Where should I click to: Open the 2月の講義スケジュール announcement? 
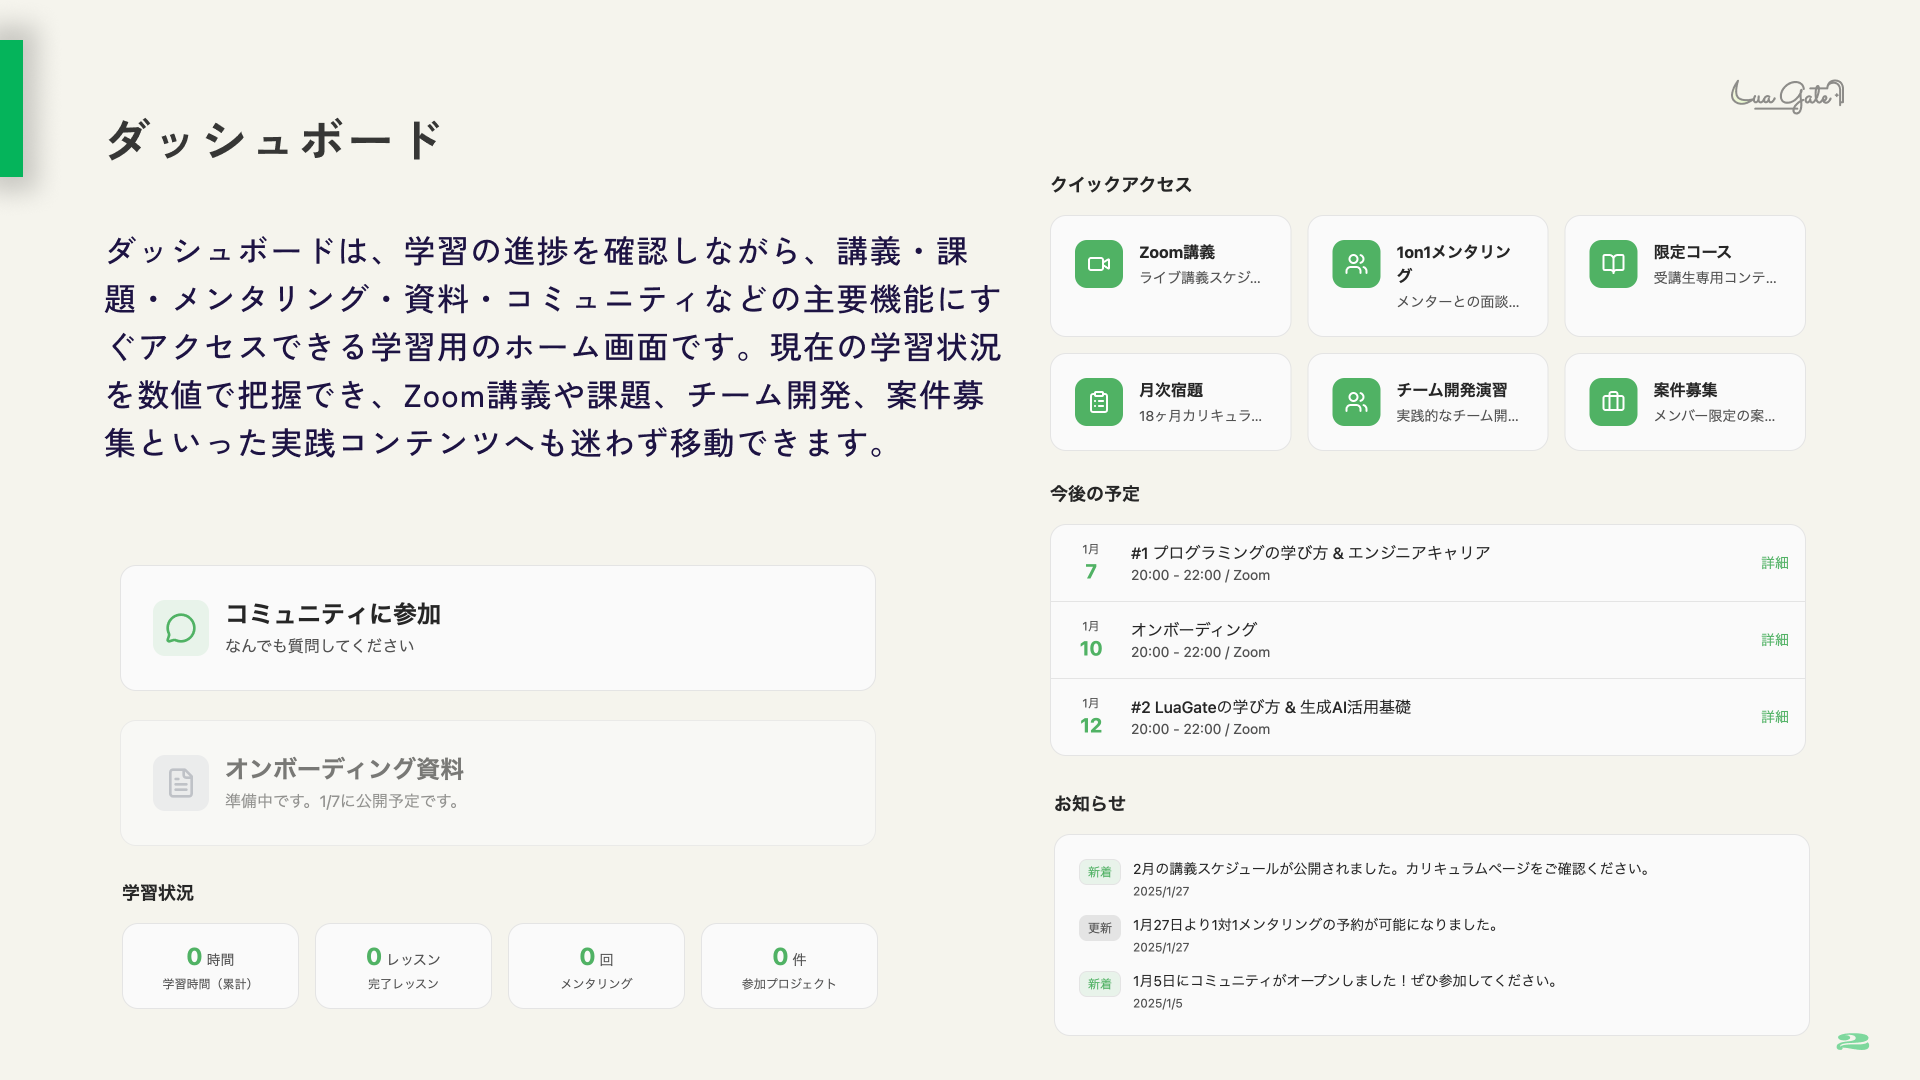[1390, 869]
